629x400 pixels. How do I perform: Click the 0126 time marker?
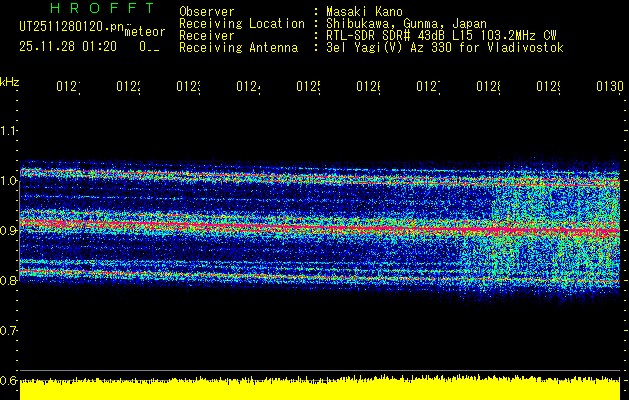[x=369, y=86]
